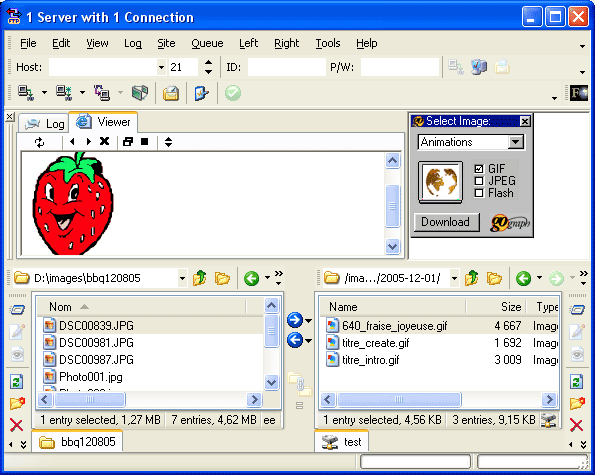Click the queue envelope icon in the toolbar
This screenshot has height=475, width=595.
pyautogui.click(x=171, y=93)
